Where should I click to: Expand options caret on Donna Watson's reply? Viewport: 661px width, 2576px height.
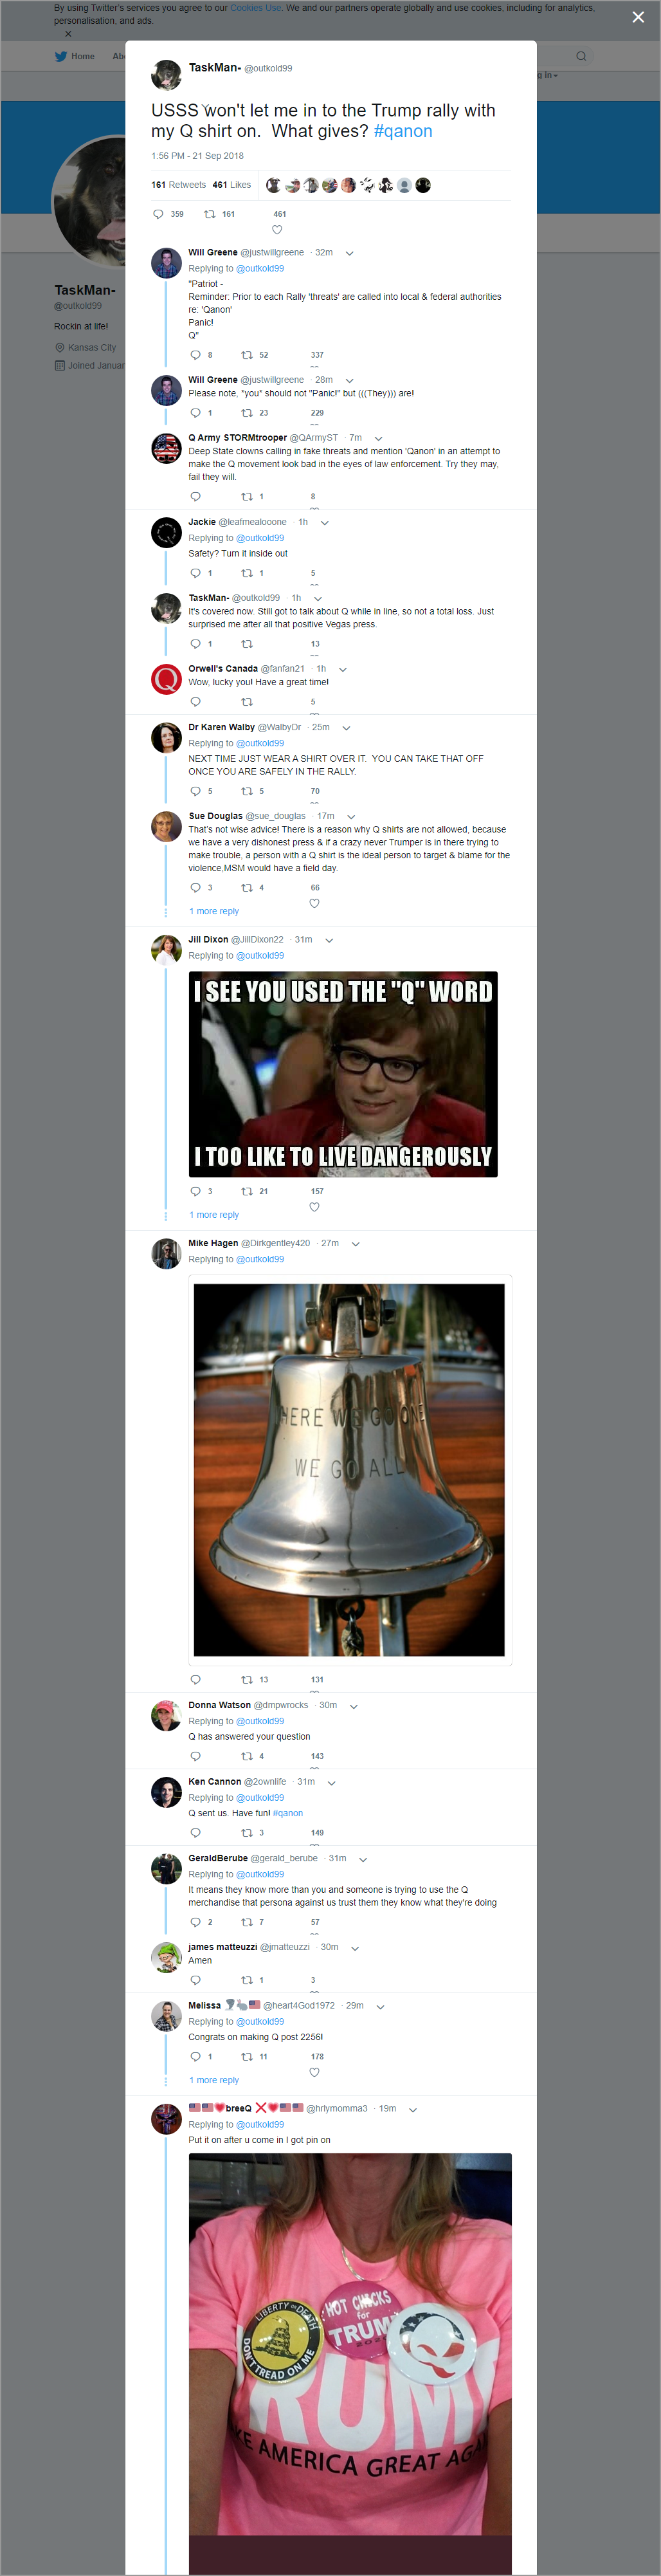353,1706
